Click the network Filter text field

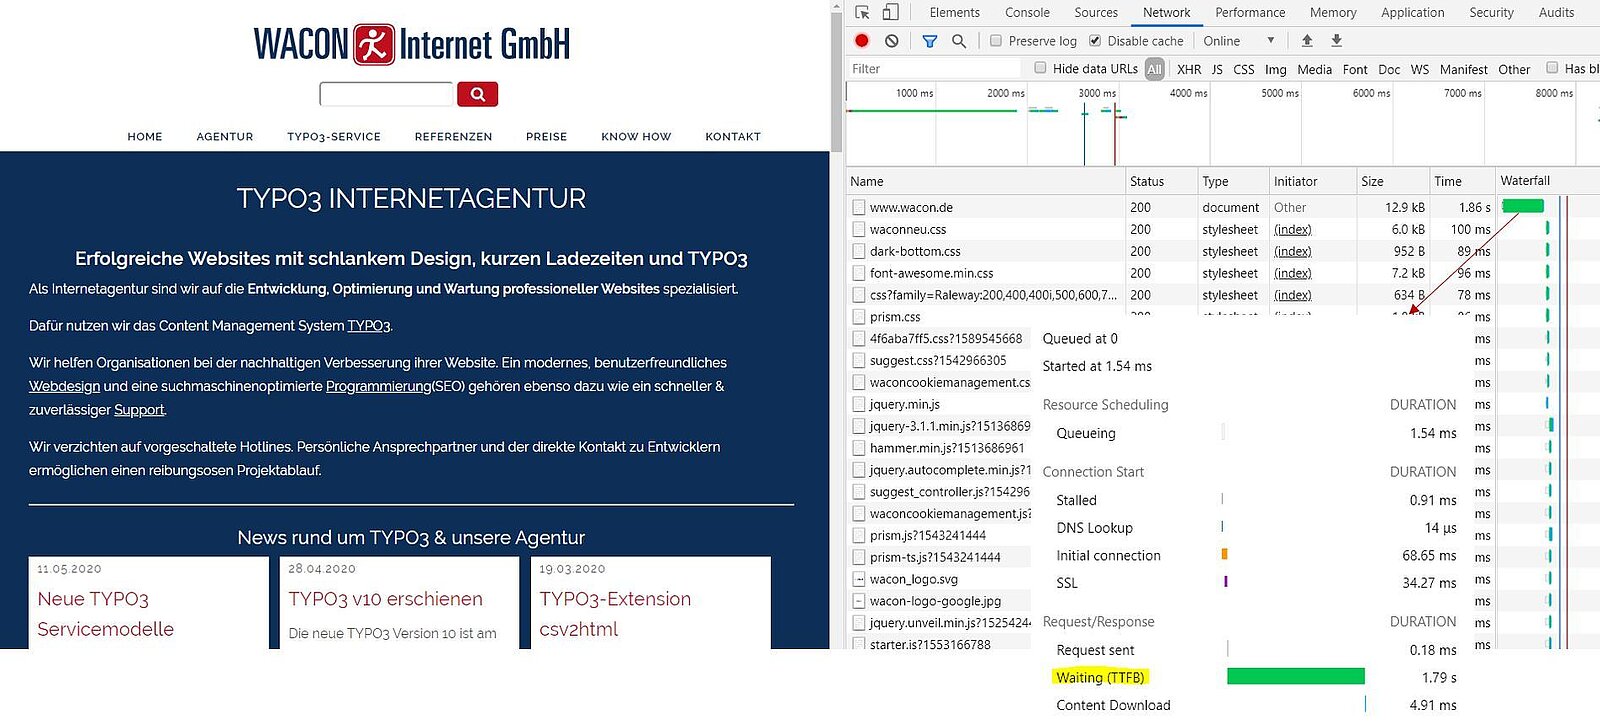click(x=930, y=69)
